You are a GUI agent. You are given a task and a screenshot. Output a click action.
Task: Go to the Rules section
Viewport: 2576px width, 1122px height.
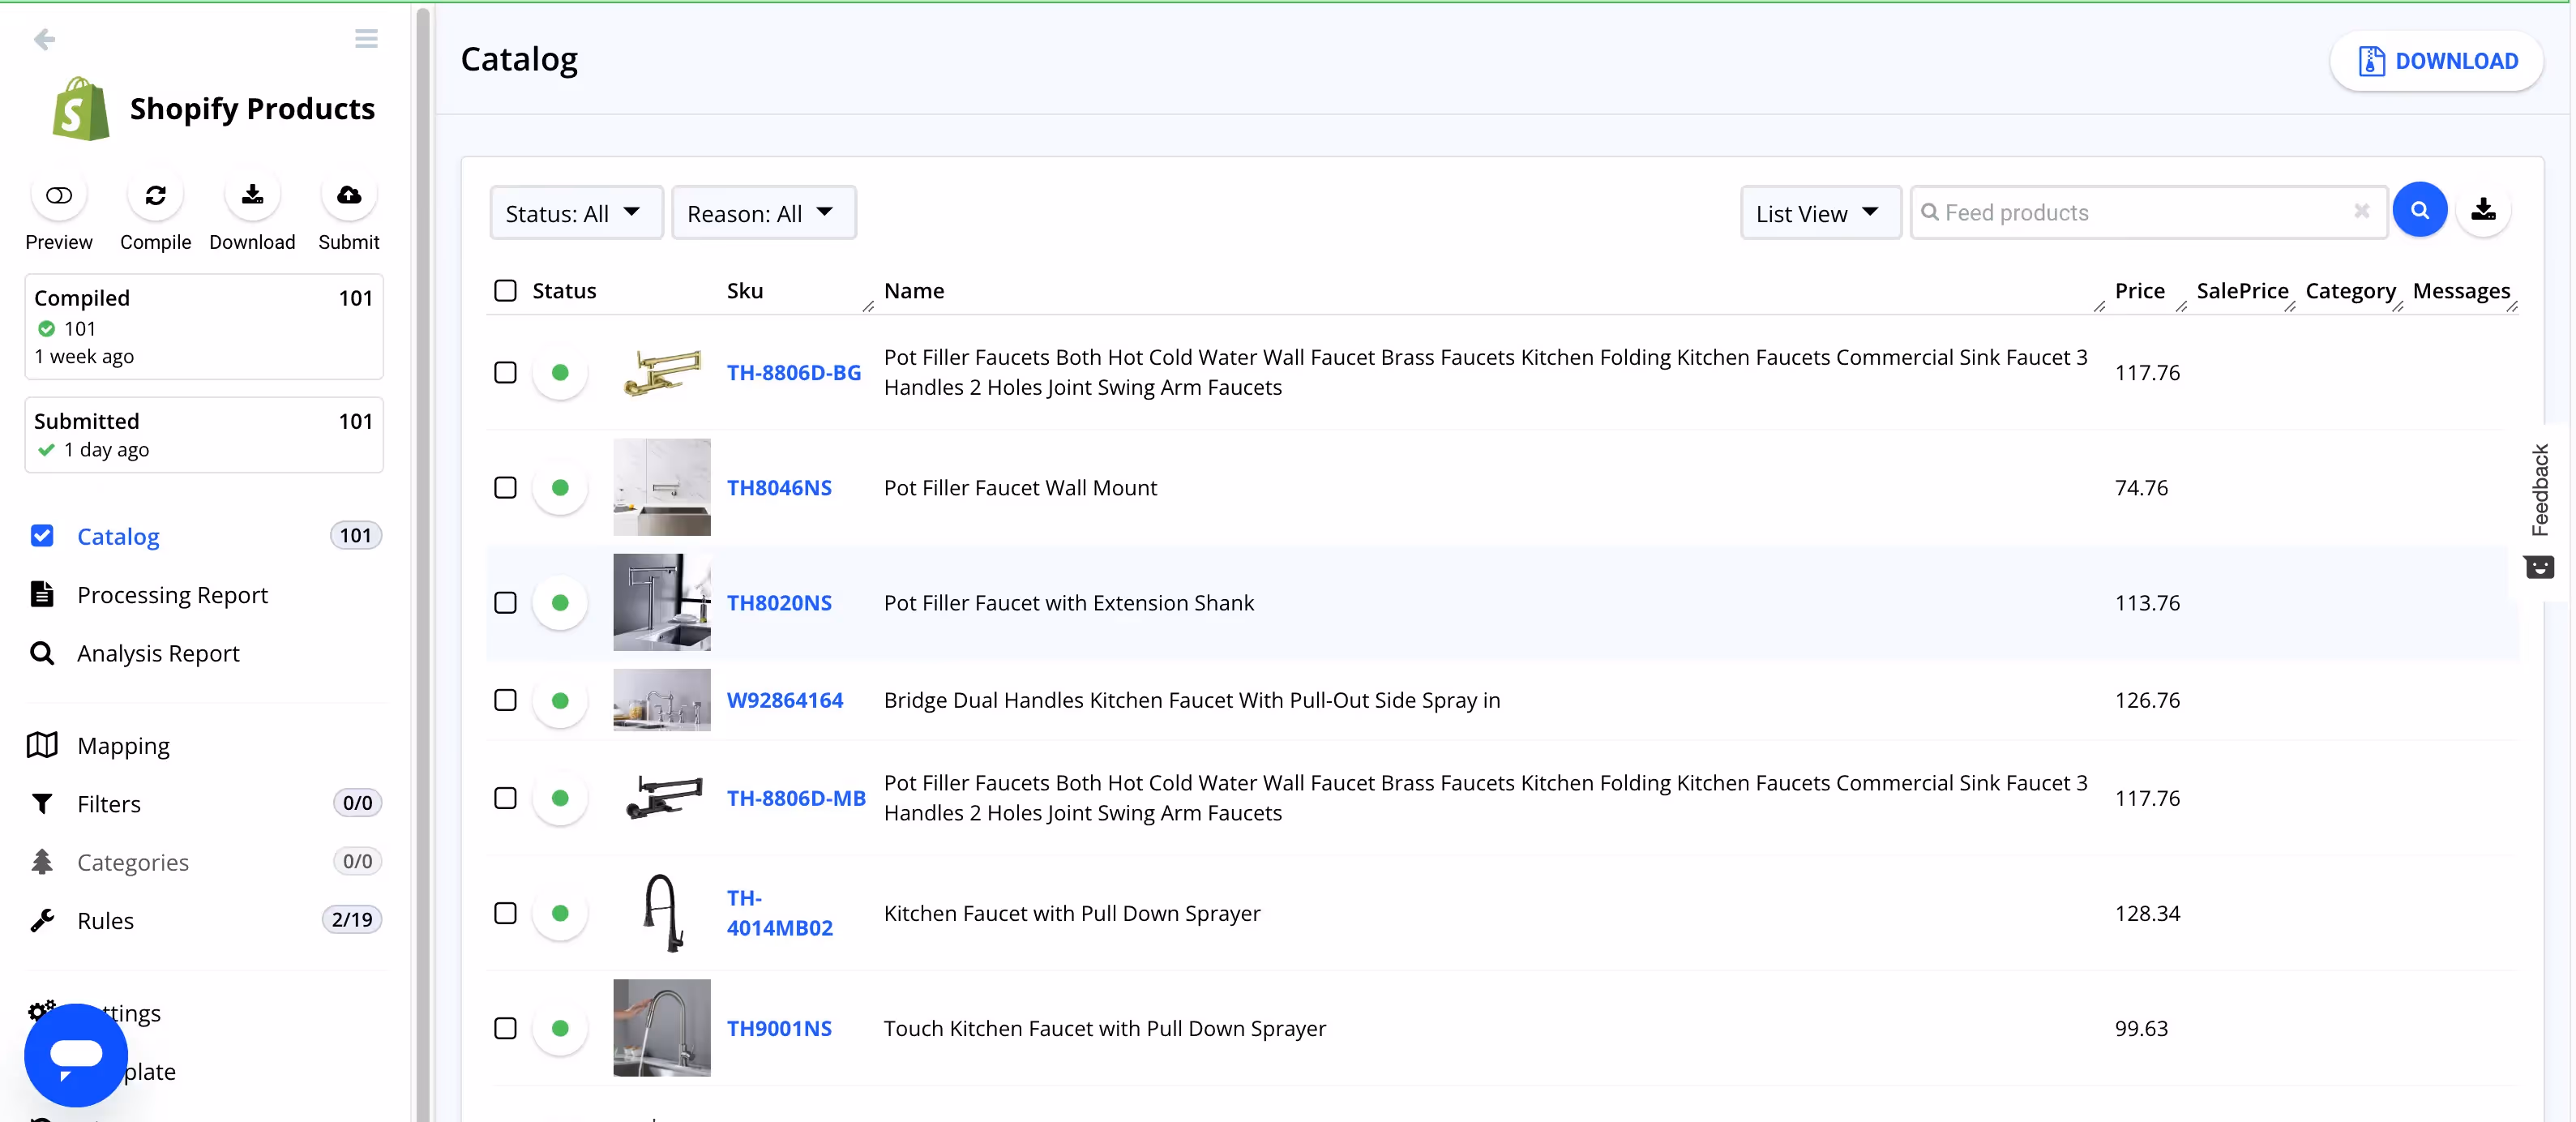(x=105, y=921)
